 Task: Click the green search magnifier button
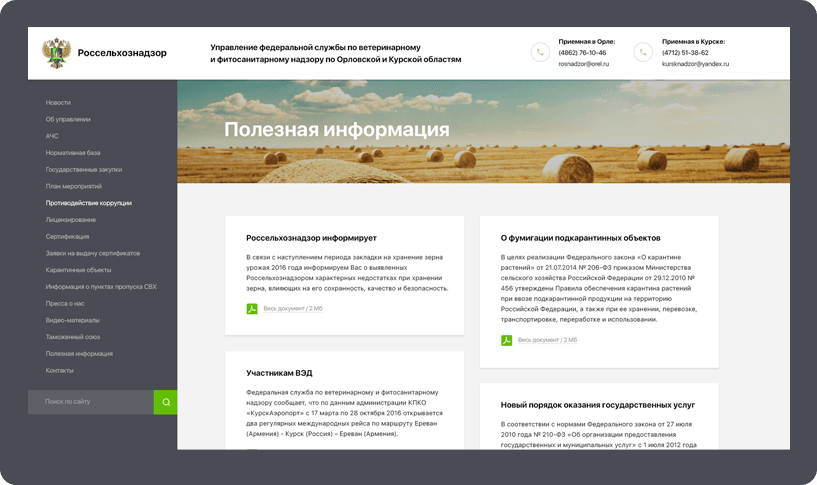[166, 402]
